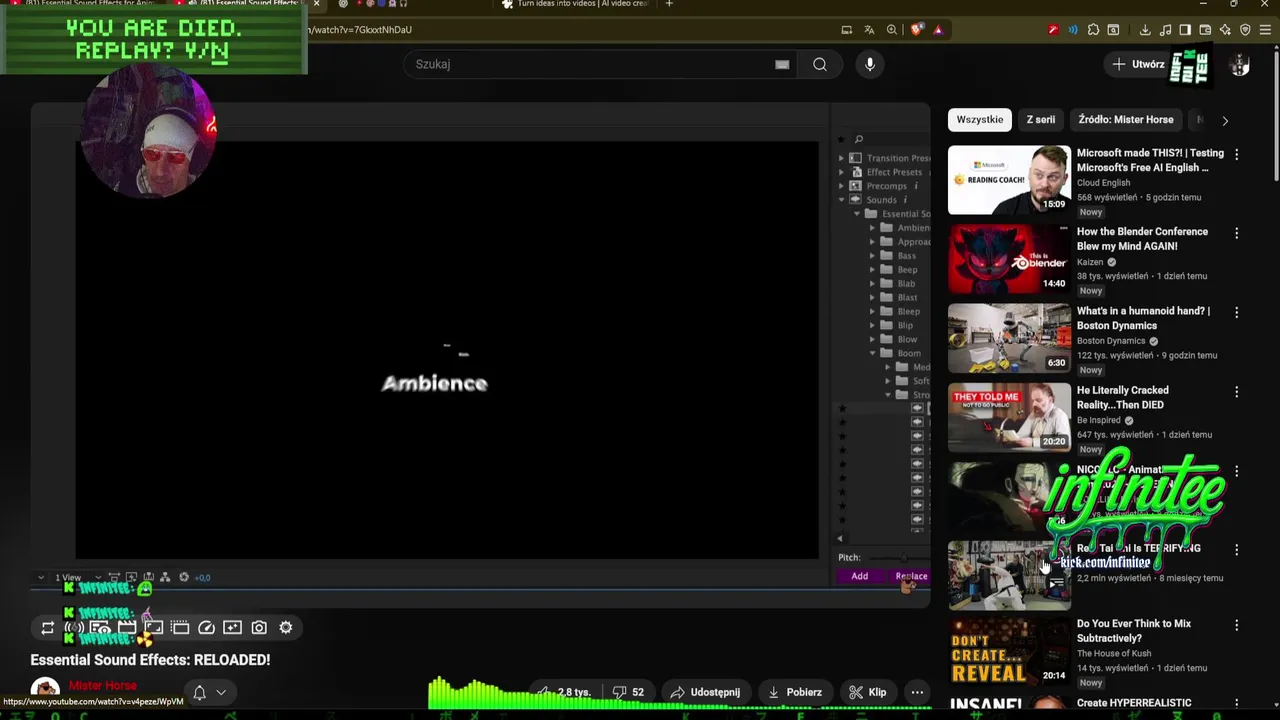This screenshot has width=1280, height=720.
Task: Open Brave Rewards triangle icon
Action: tap(938, 30)
